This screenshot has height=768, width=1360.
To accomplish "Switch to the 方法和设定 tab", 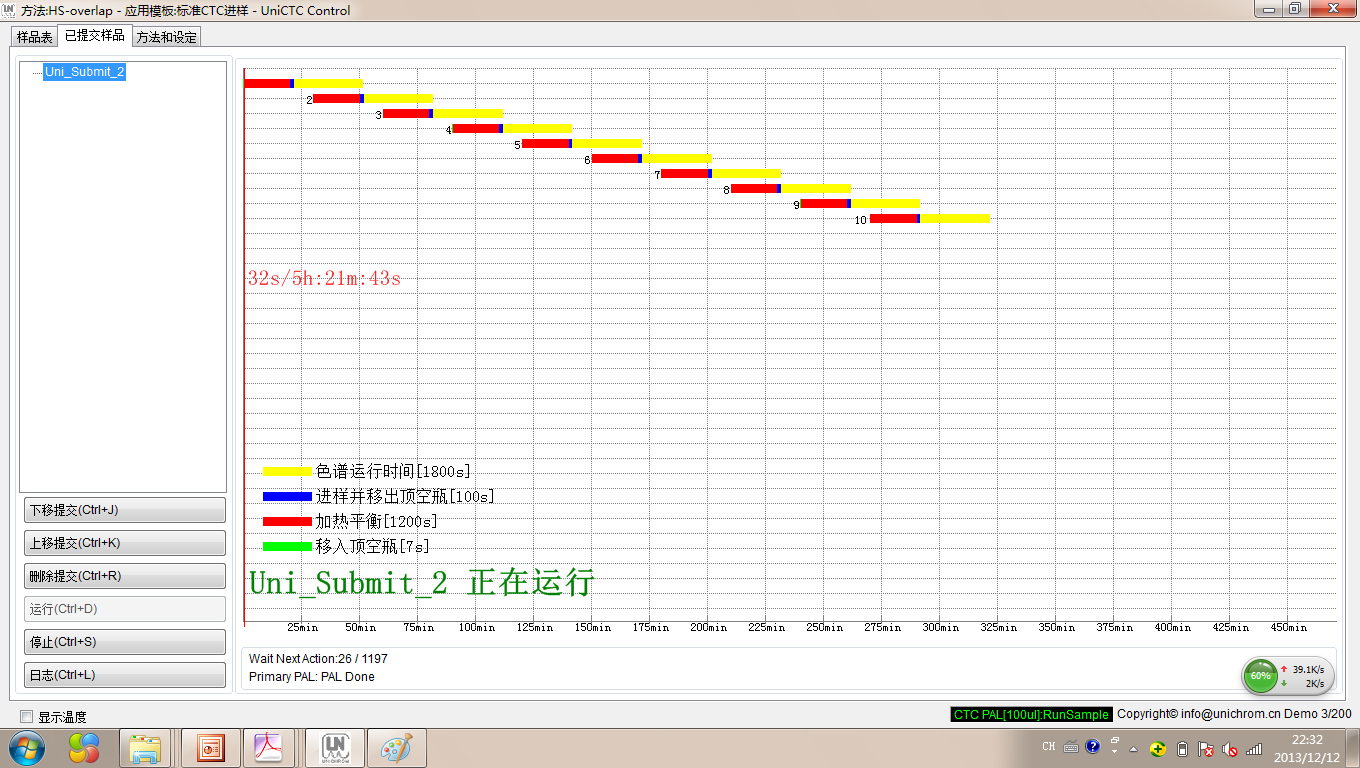I will (x=166, y=37).
